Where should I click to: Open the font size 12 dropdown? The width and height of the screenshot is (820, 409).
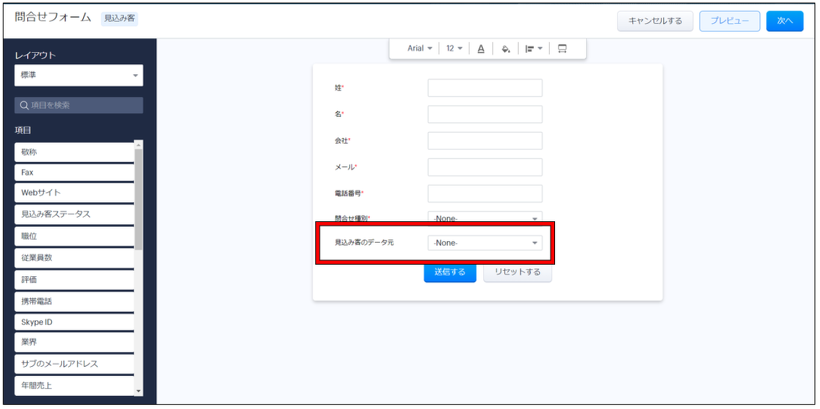454,48
